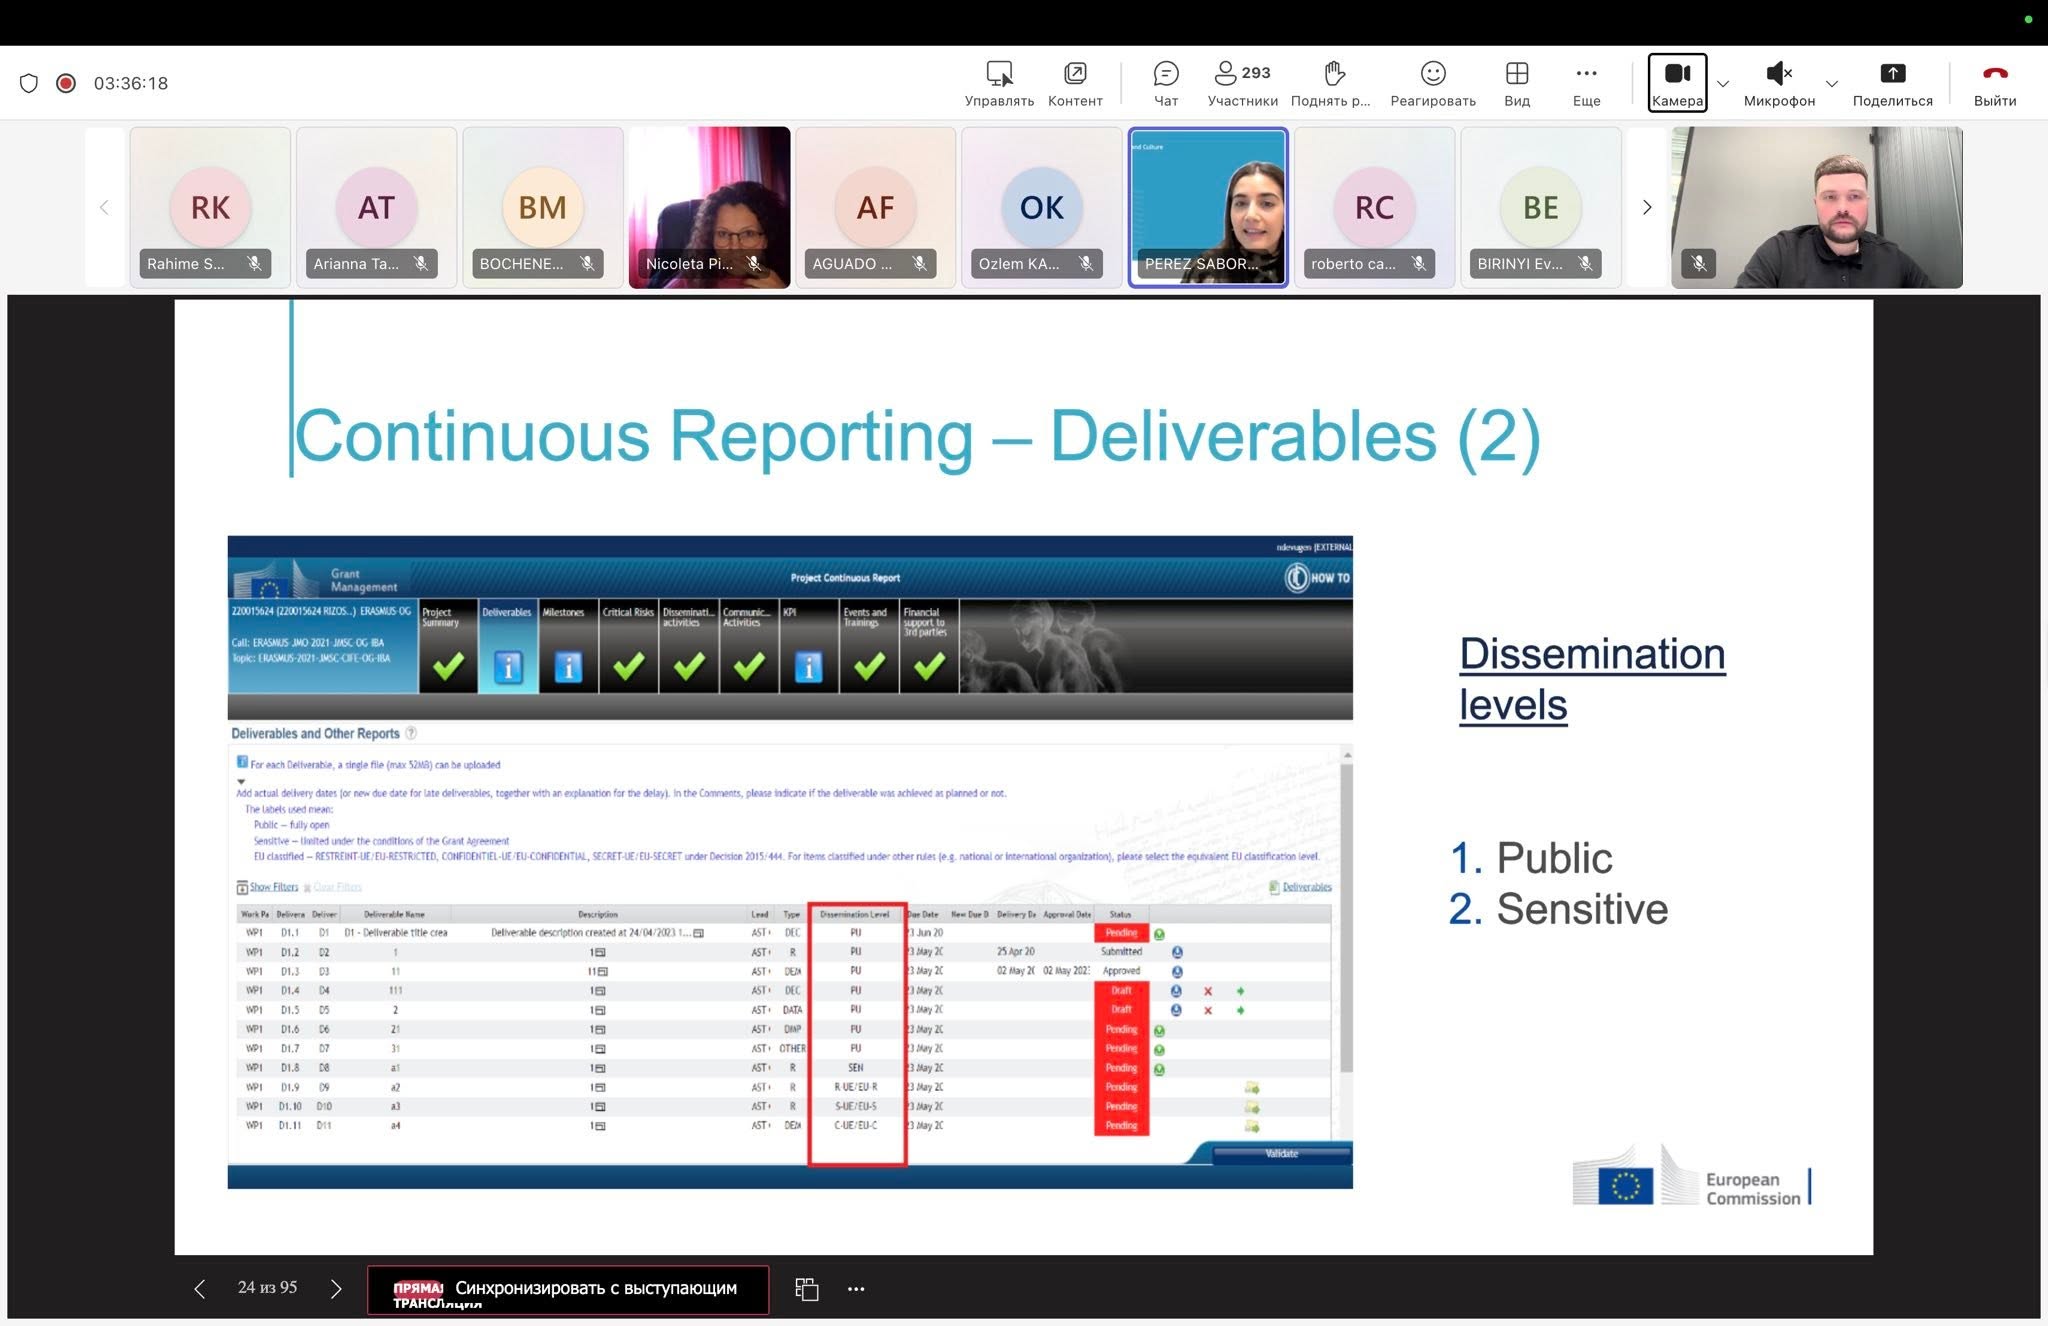Click the shield security icon
This screenshot has height=1326, width=2048.
[29, 83]
